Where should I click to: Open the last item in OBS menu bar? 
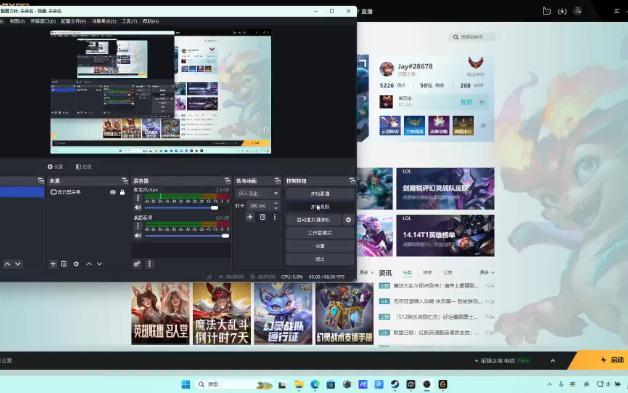click(x=151, y=21)
